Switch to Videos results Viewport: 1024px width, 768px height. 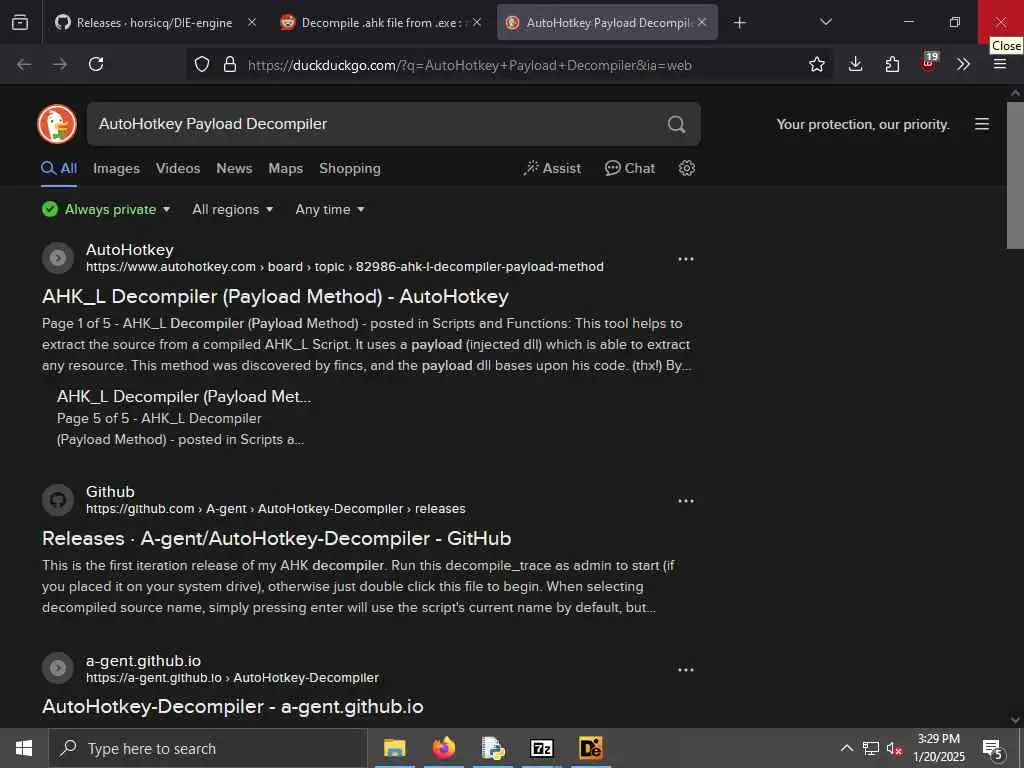178,168
